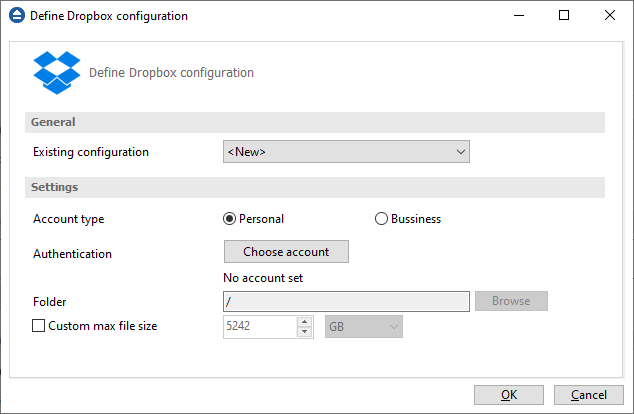This screenshot has width=634, height=414.
Task: Close the Define Dropbox configuration window
Action: coord(610,15)
